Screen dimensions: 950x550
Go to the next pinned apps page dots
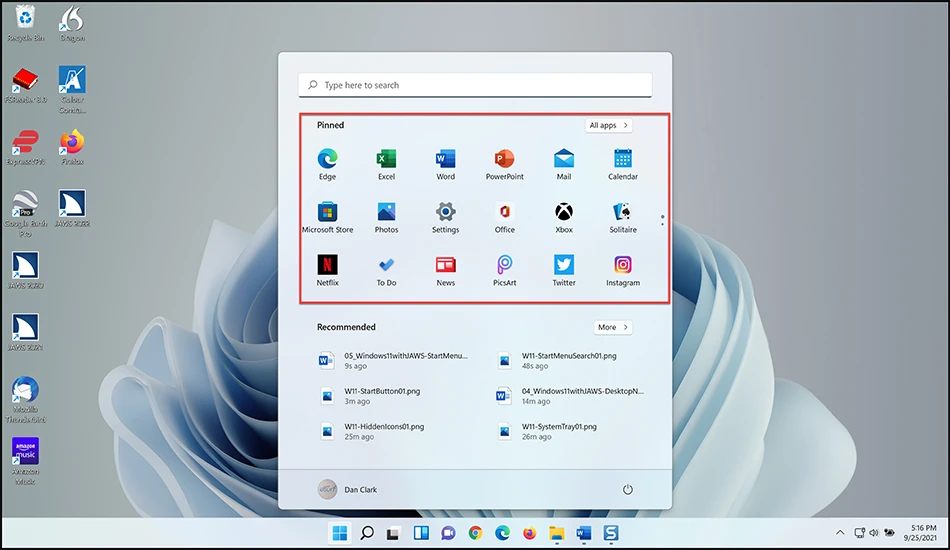(x=662, y=220)
